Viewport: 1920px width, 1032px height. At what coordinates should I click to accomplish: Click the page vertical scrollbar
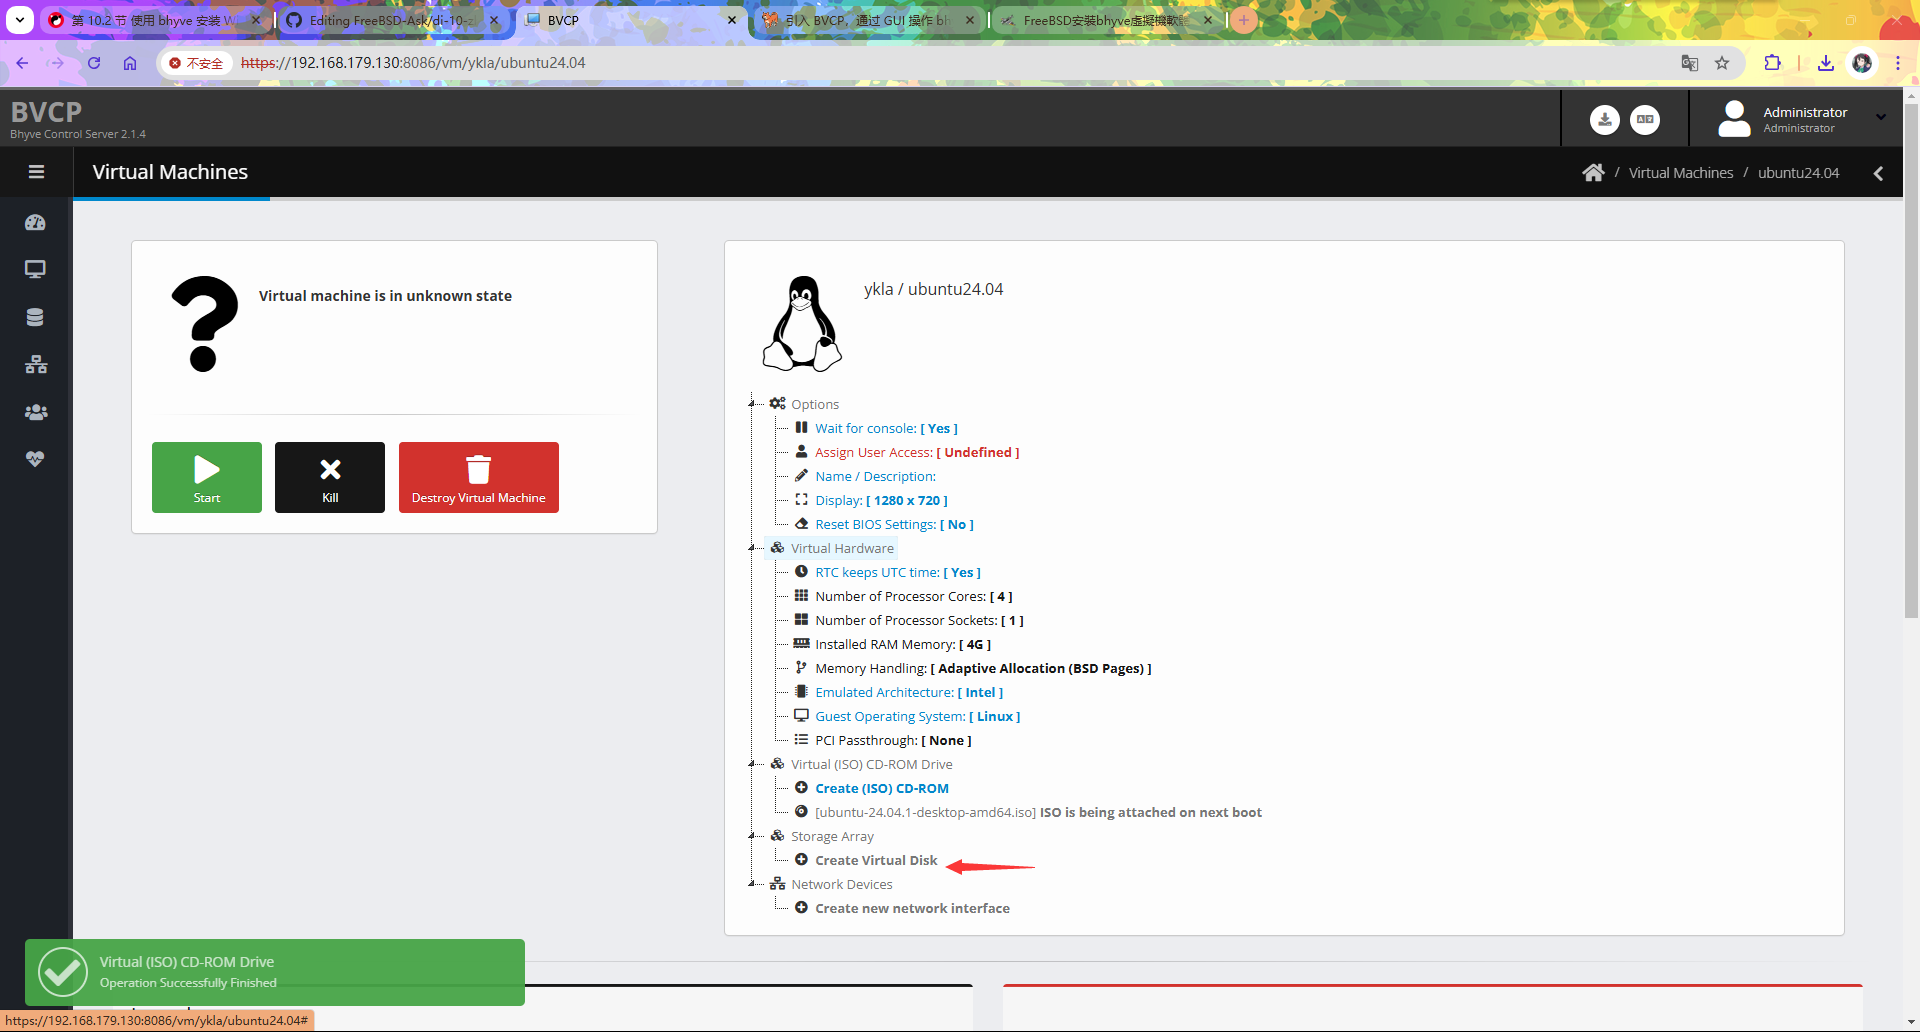tap(1911, 360)
